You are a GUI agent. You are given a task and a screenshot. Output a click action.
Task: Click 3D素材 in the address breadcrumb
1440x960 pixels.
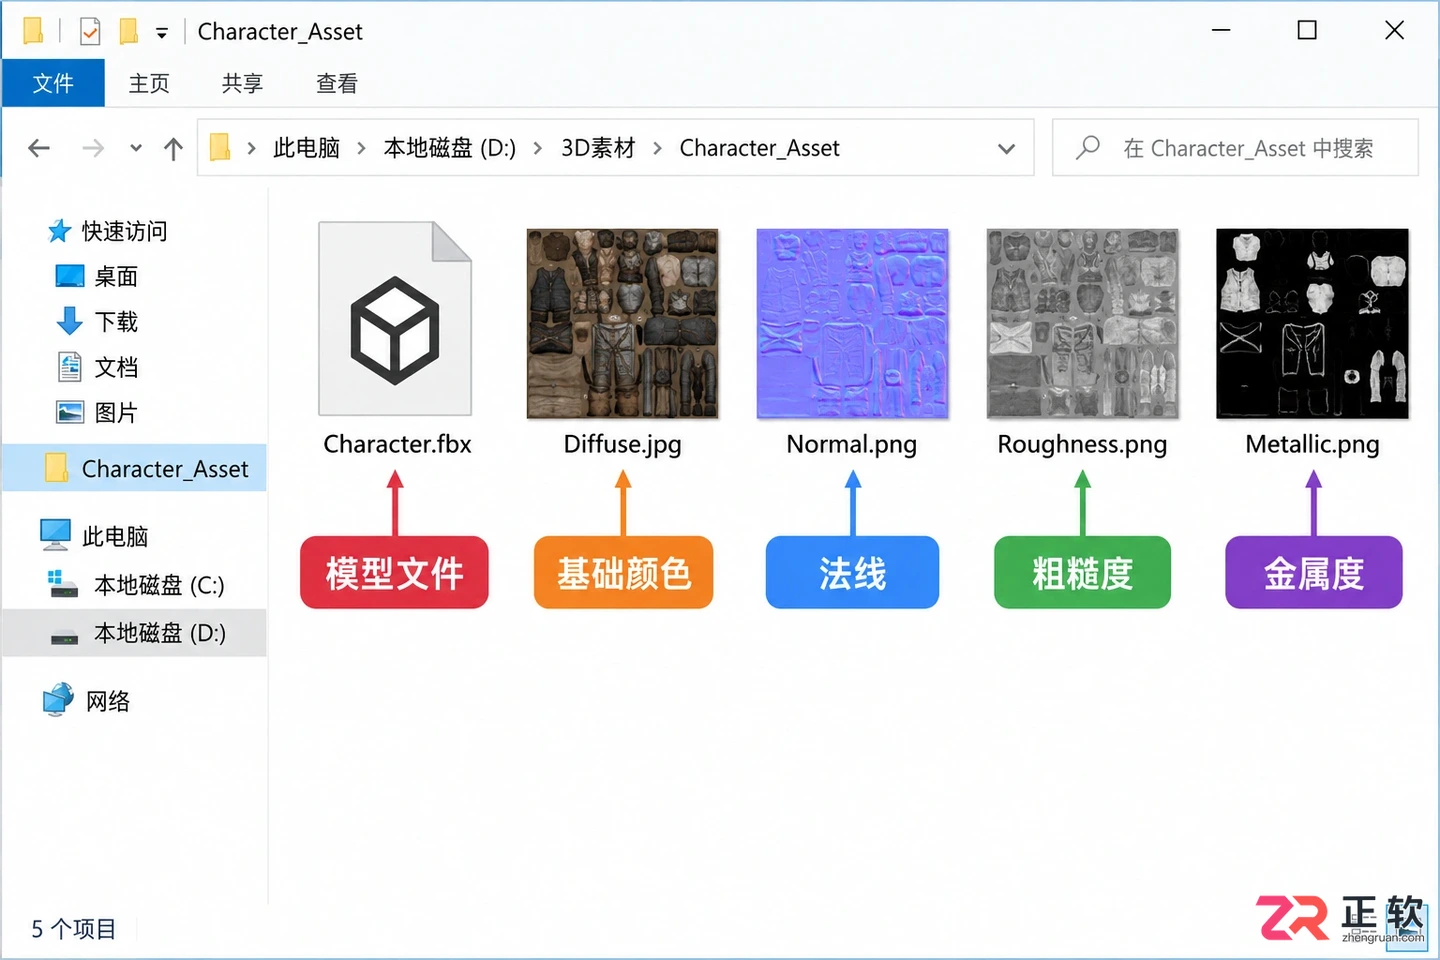click(x=598, y=148)
